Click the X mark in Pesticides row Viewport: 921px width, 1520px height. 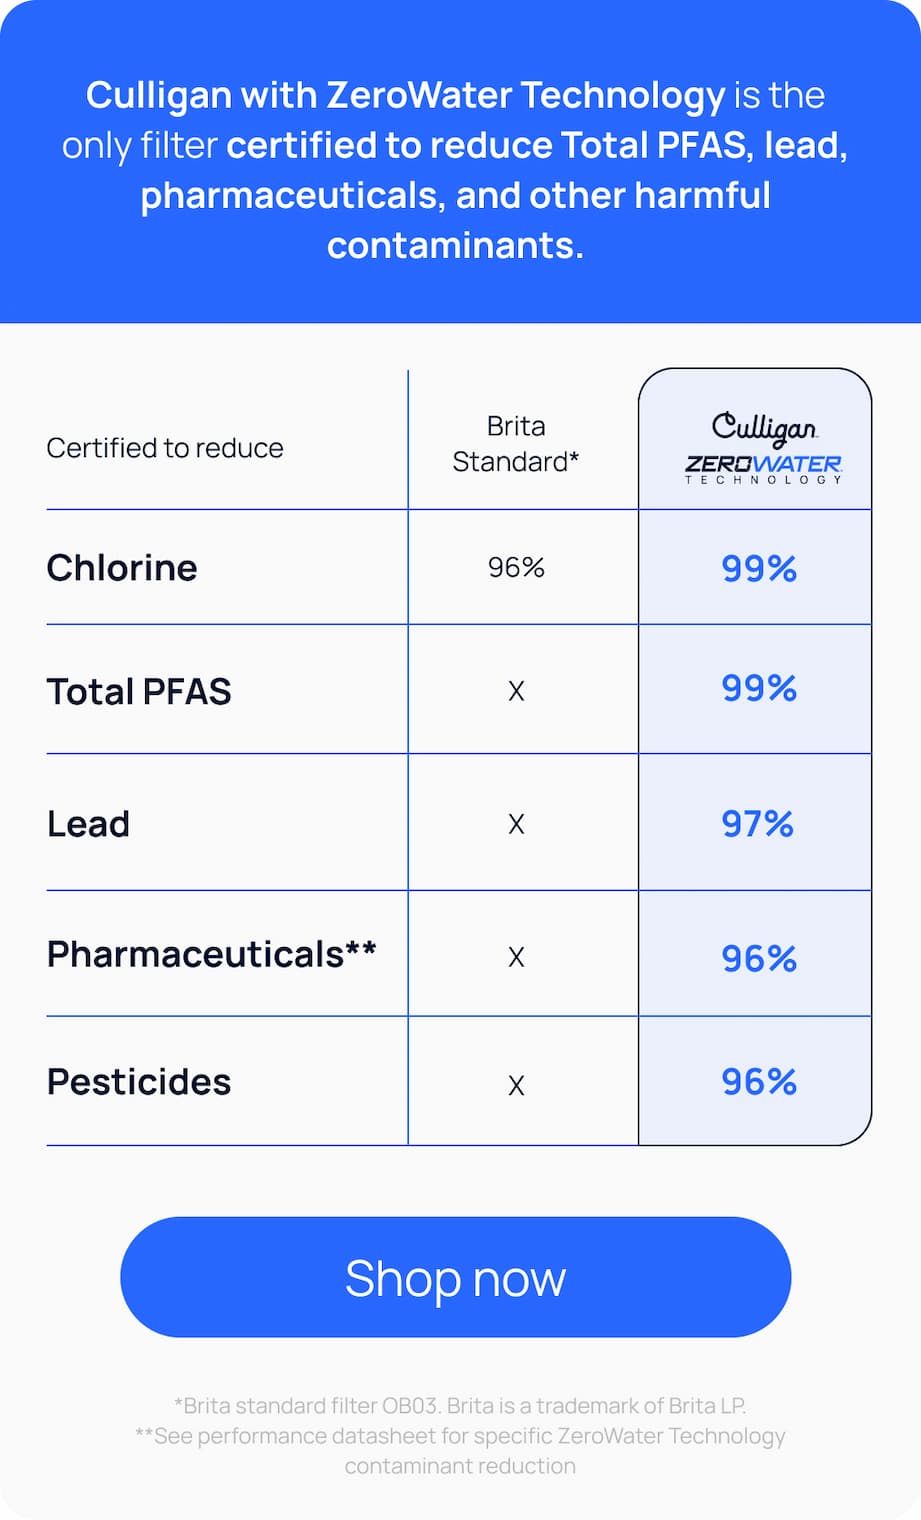(516, 1085)
